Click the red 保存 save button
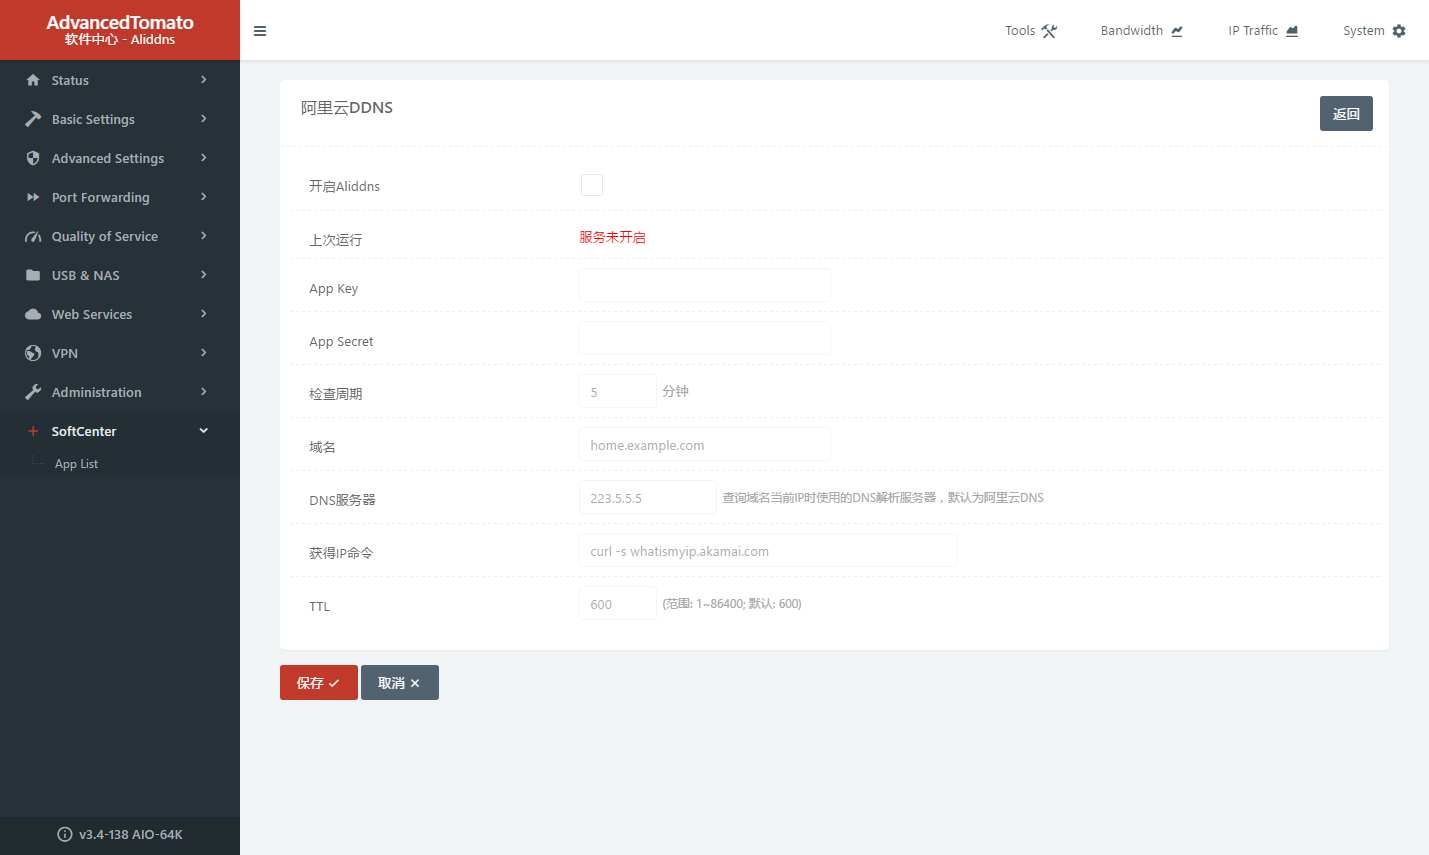Screen dimensions: 1429x855 (318, 683)
